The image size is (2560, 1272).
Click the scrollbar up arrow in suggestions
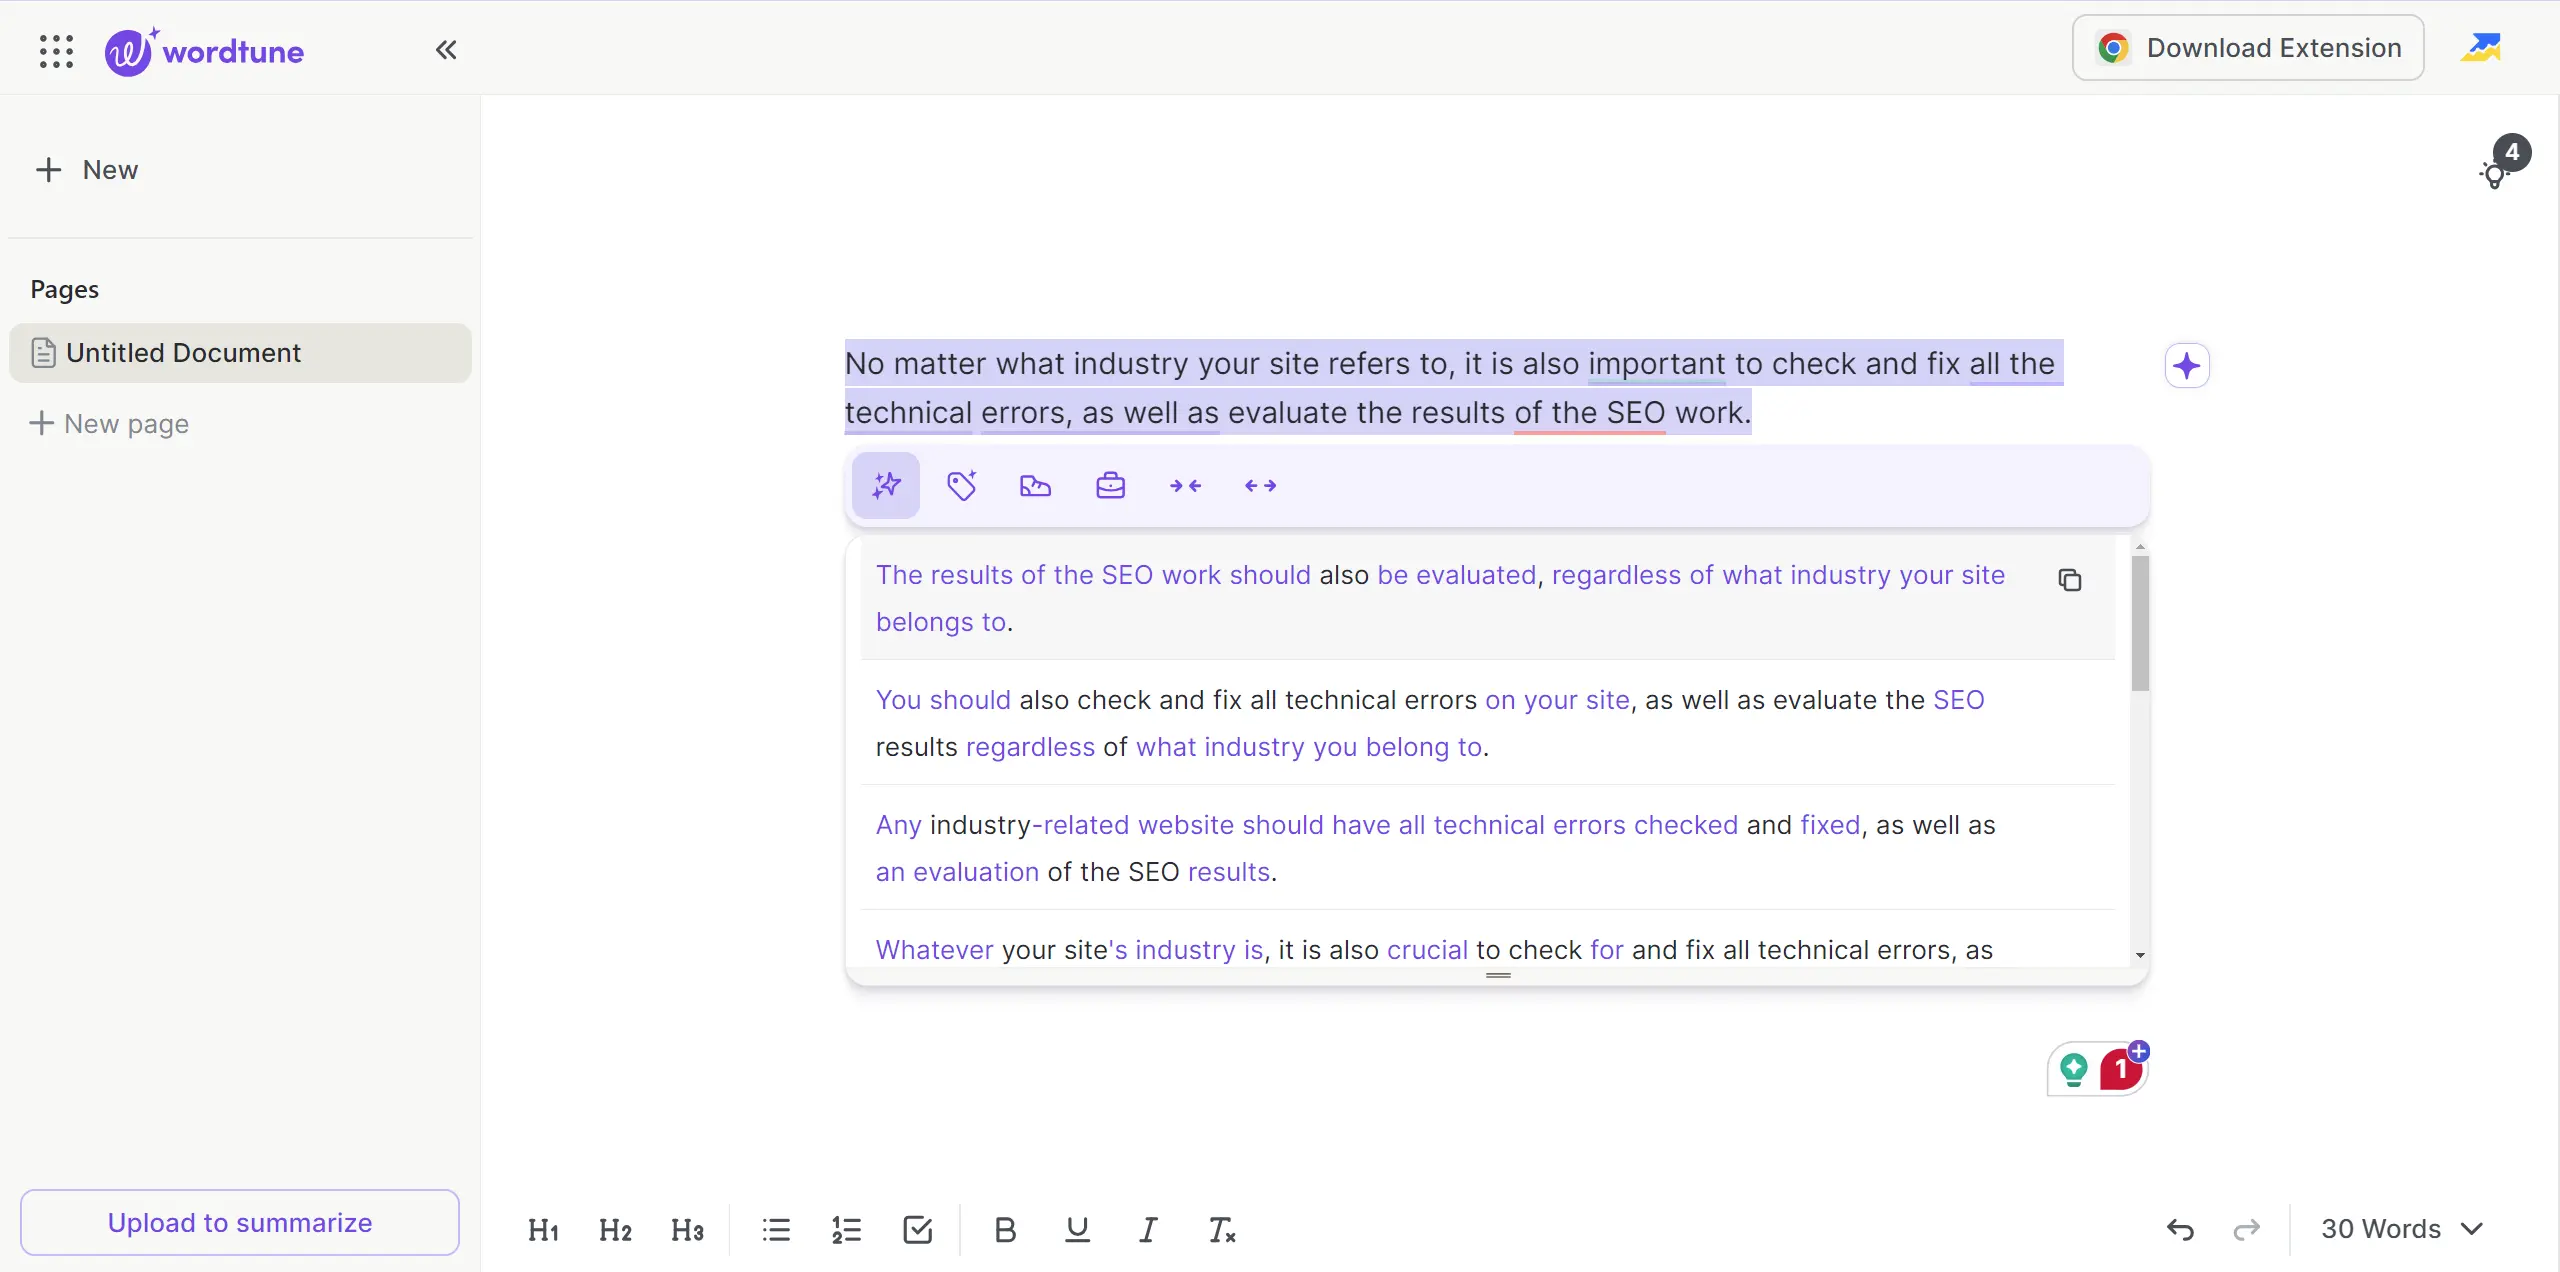point(2140,547)
